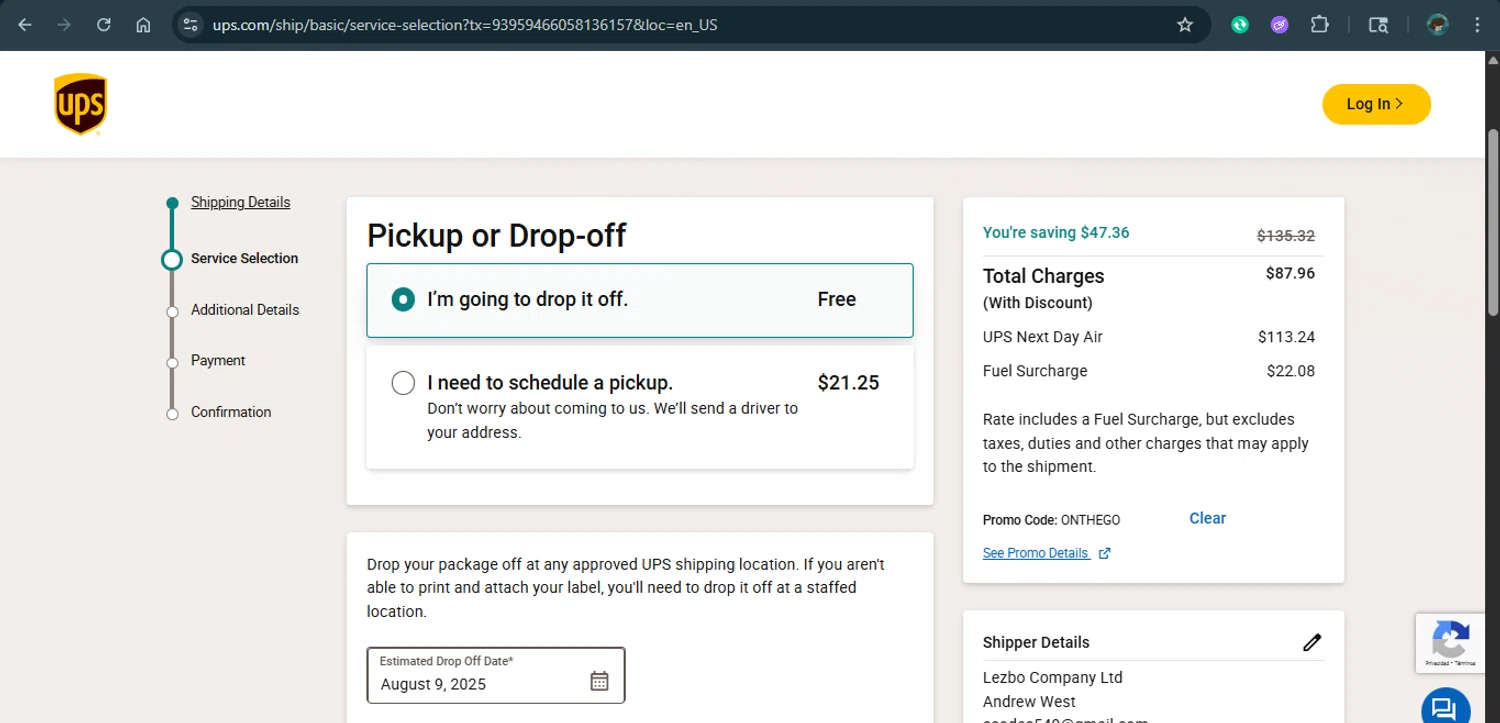Open the browser home page
The image size is (1500, 723).
[143, 25]
